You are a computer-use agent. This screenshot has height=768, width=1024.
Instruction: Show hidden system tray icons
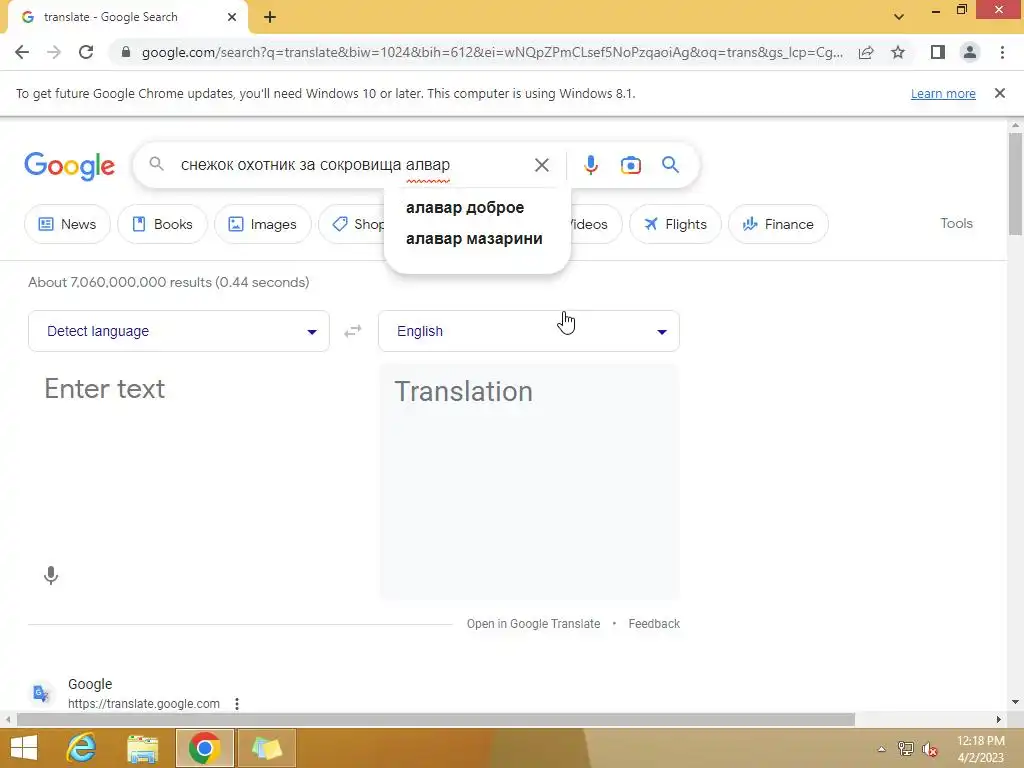pos(881,749)
